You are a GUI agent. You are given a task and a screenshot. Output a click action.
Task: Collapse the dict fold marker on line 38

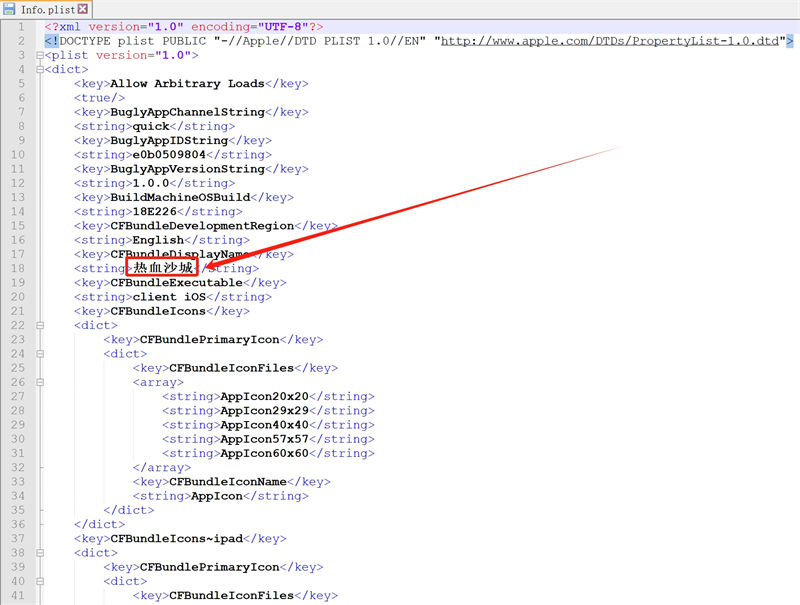click(40, 553)
